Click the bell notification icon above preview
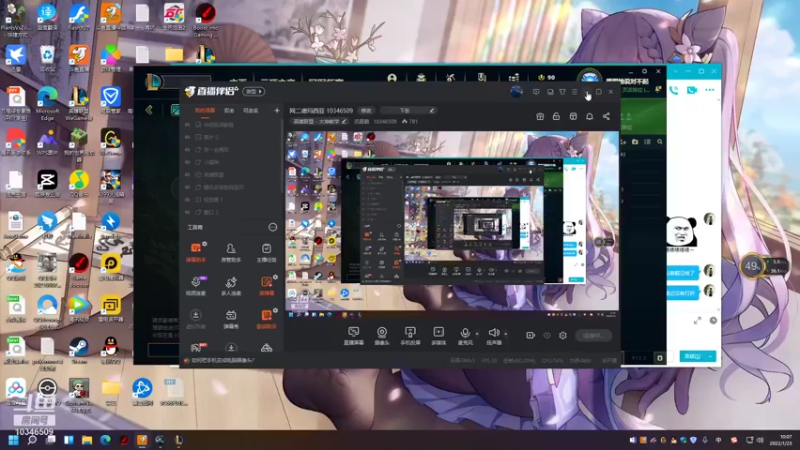Viewport: 800px width, 450px height. tap(589, 116)
